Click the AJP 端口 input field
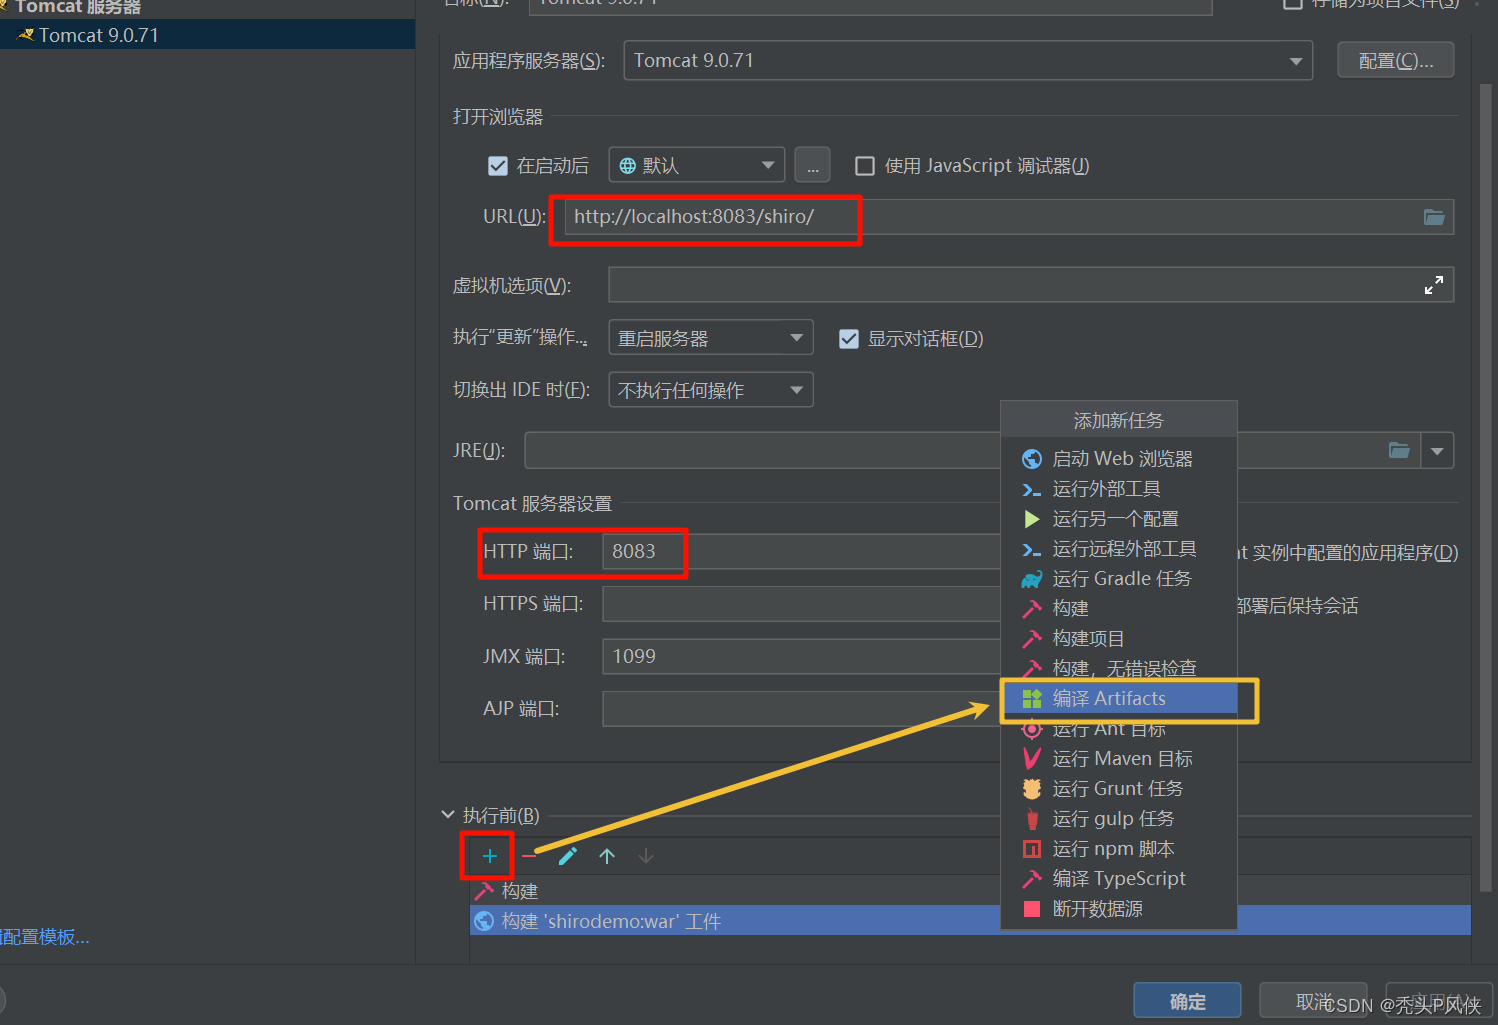 point(801,708)
